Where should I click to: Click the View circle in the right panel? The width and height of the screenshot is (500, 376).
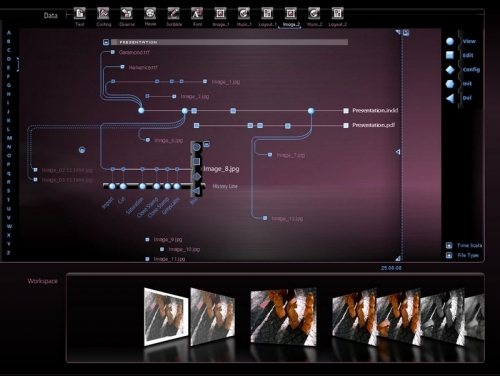[x=450, y=41]
